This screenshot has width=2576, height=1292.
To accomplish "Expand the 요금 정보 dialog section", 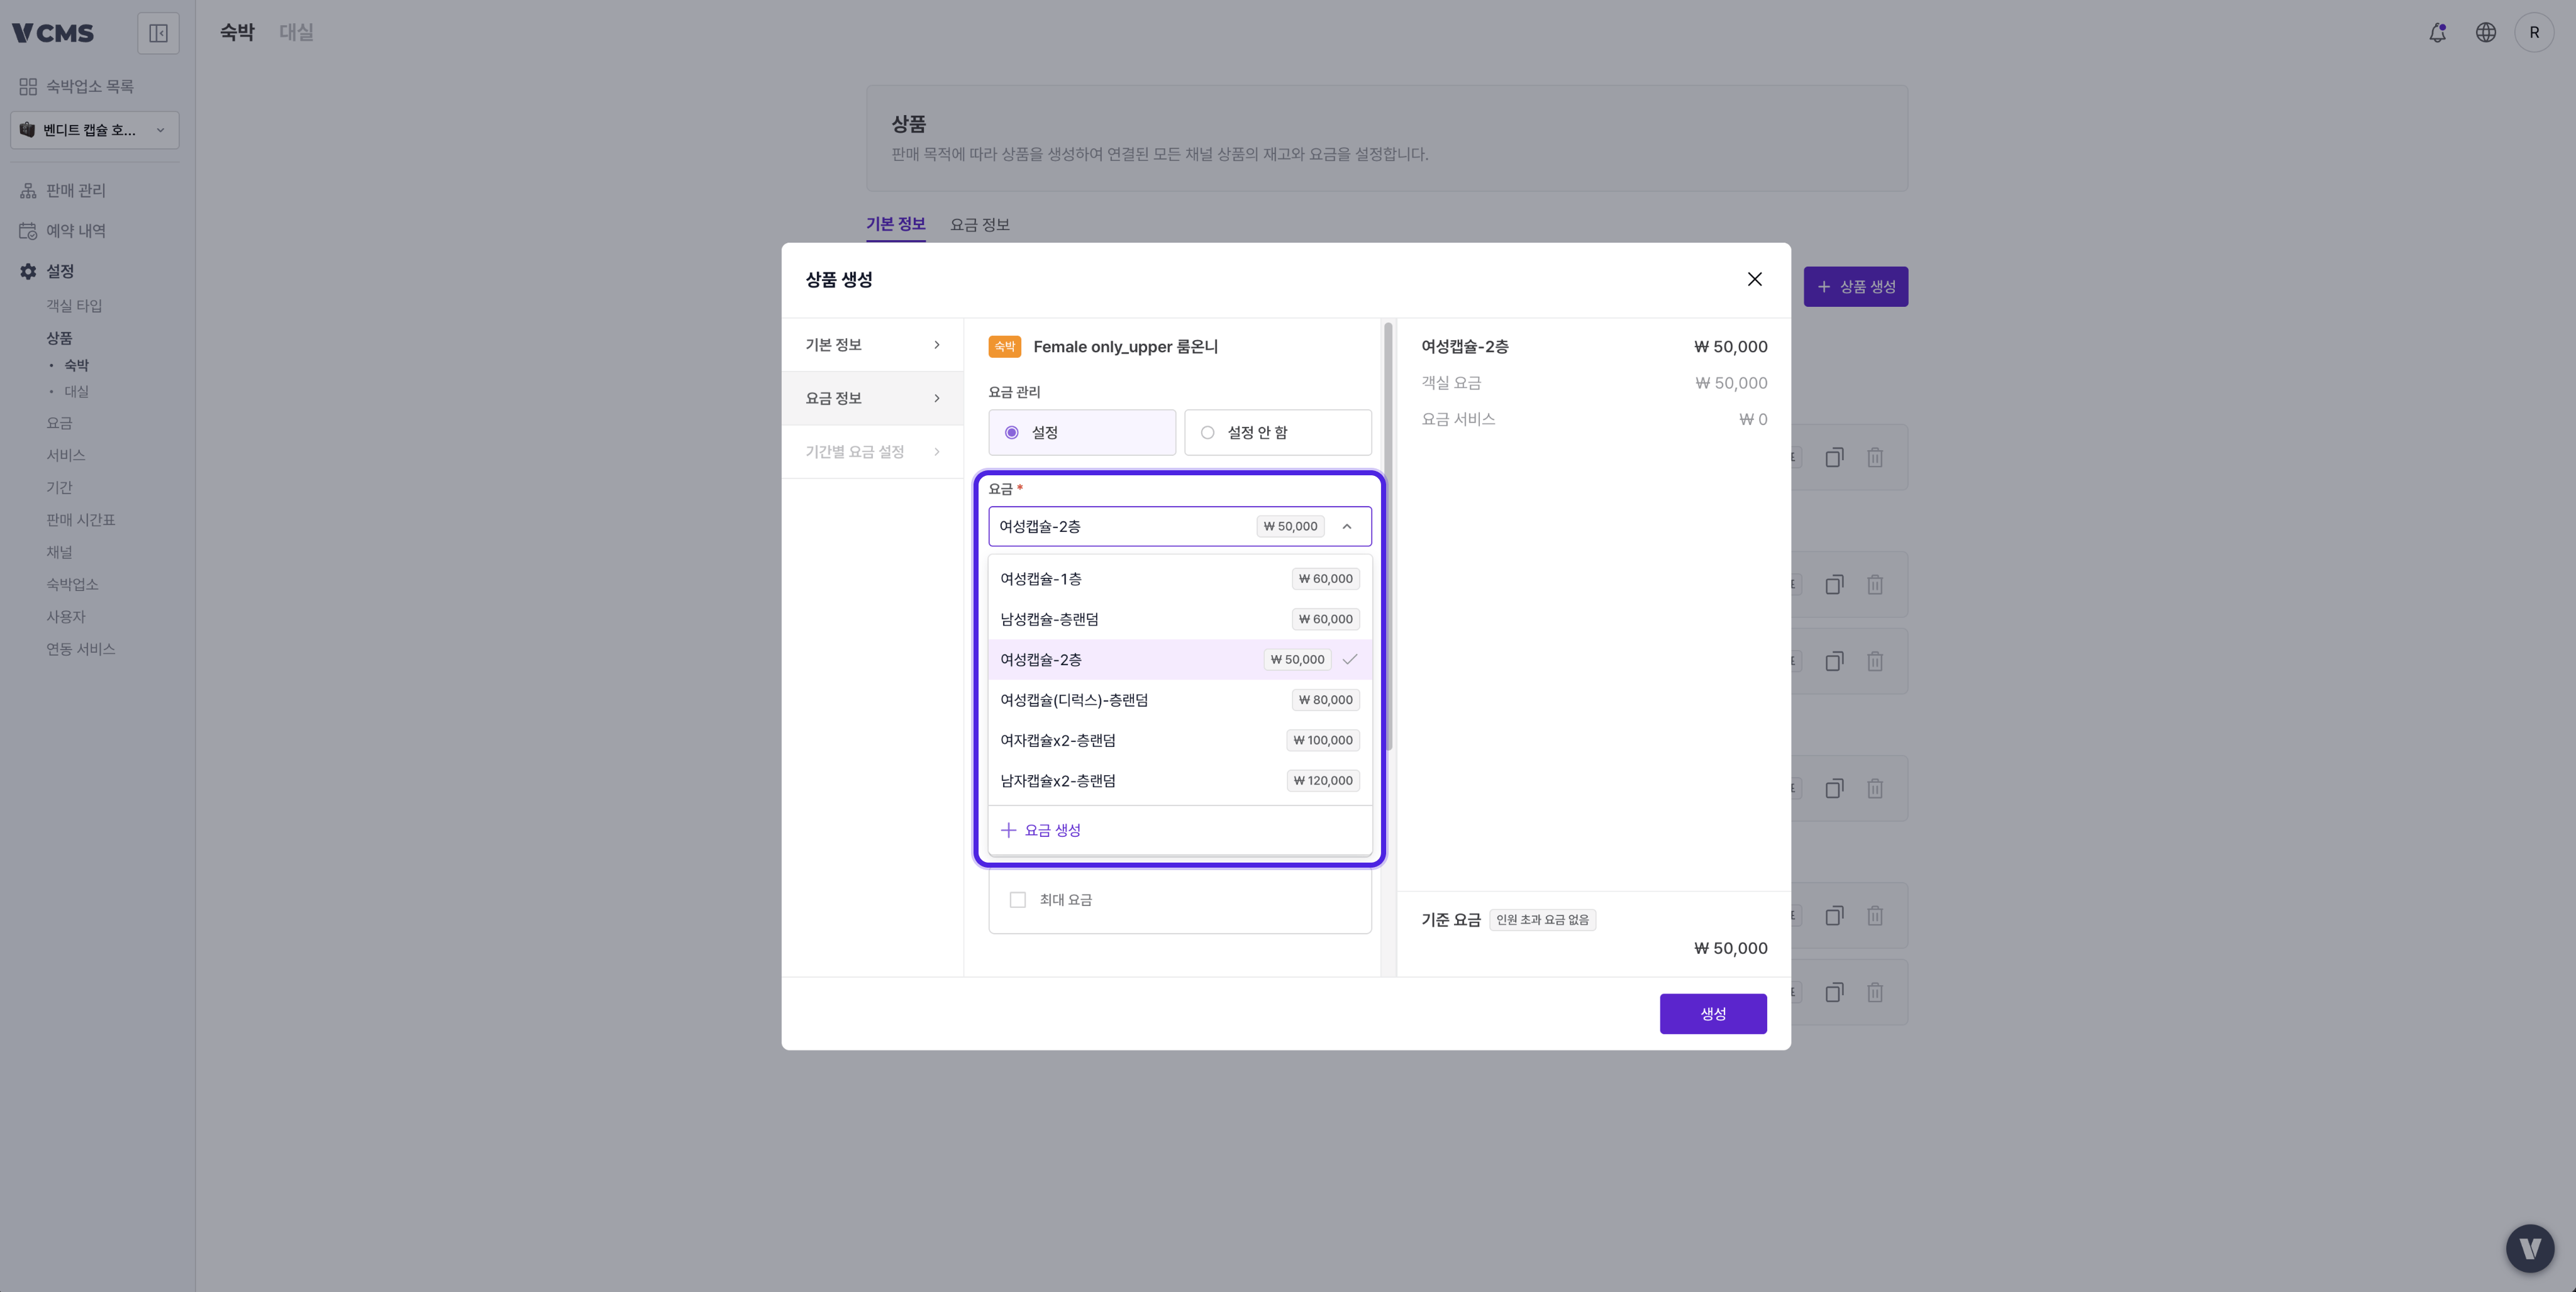I will tap(872, 398).
